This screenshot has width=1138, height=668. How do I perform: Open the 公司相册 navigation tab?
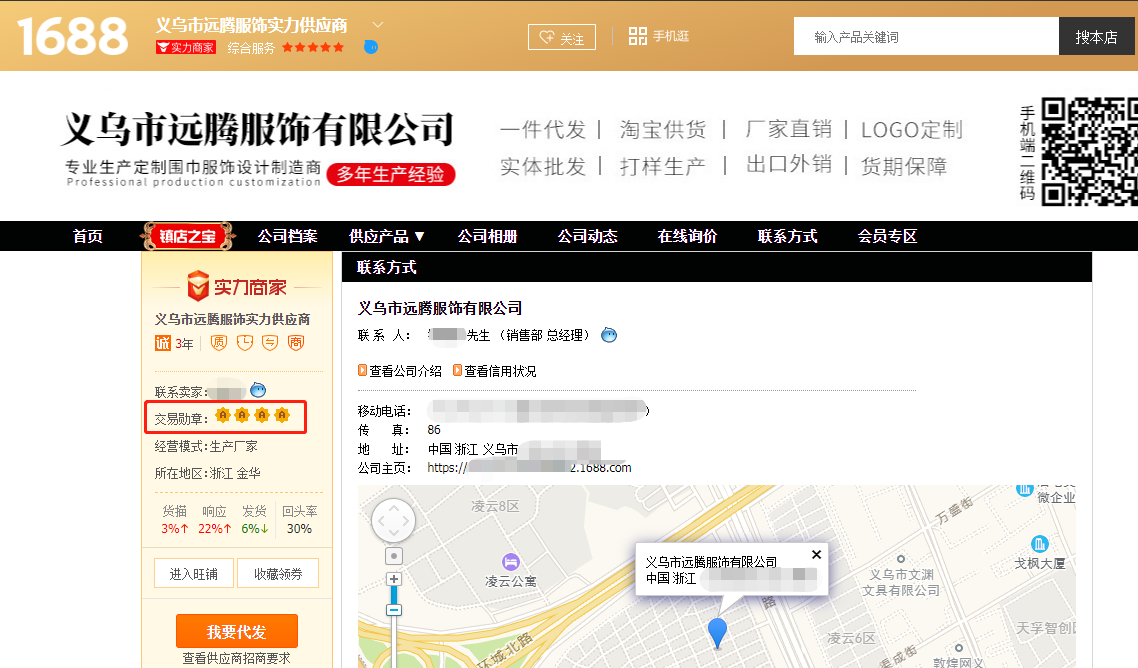tap(487, 236)
